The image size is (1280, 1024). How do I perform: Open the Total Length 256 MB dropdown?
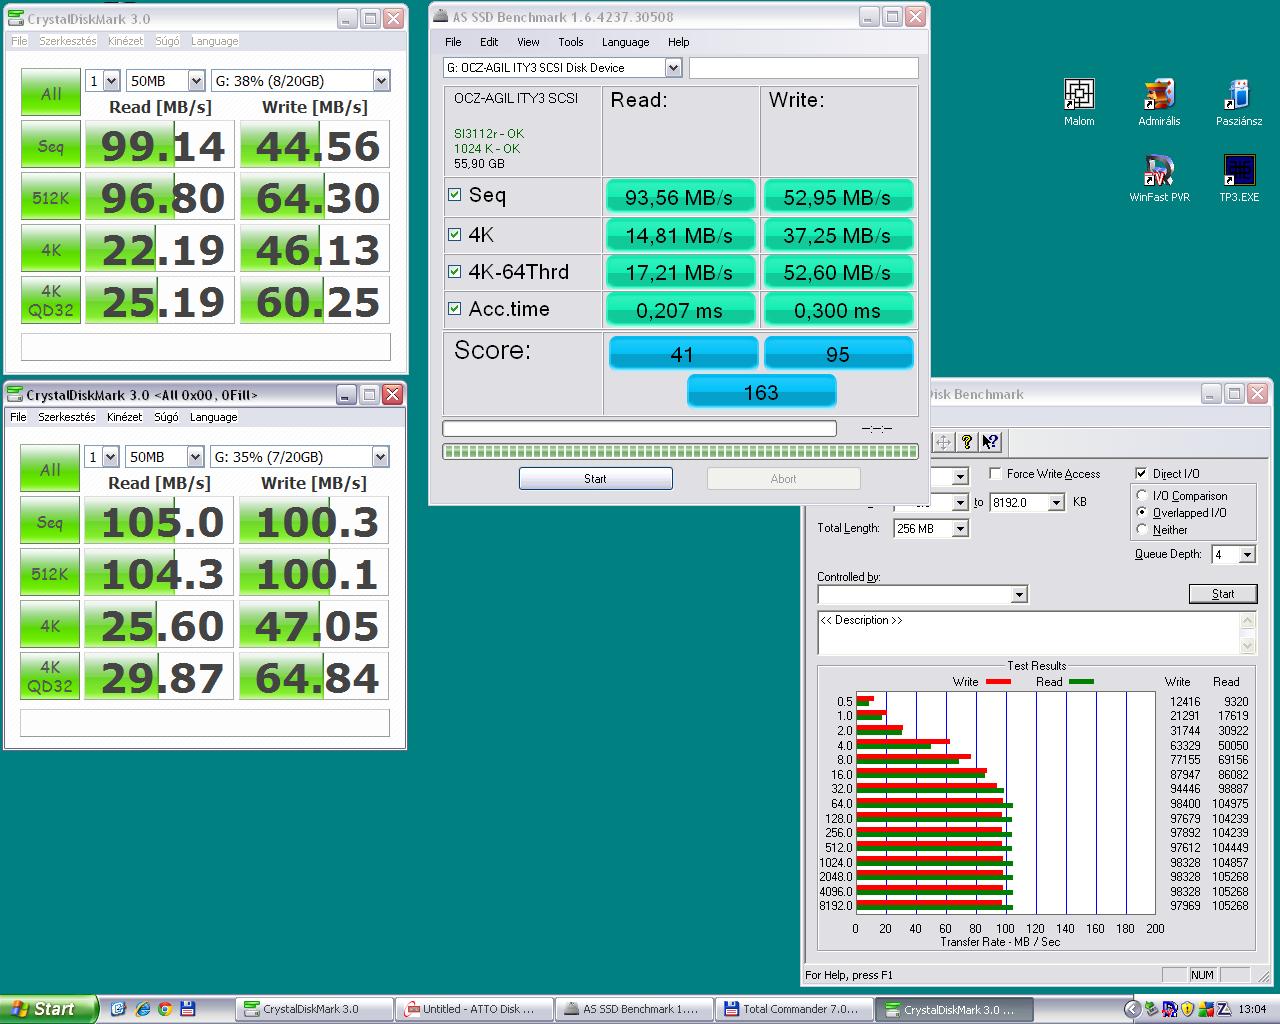960,529
